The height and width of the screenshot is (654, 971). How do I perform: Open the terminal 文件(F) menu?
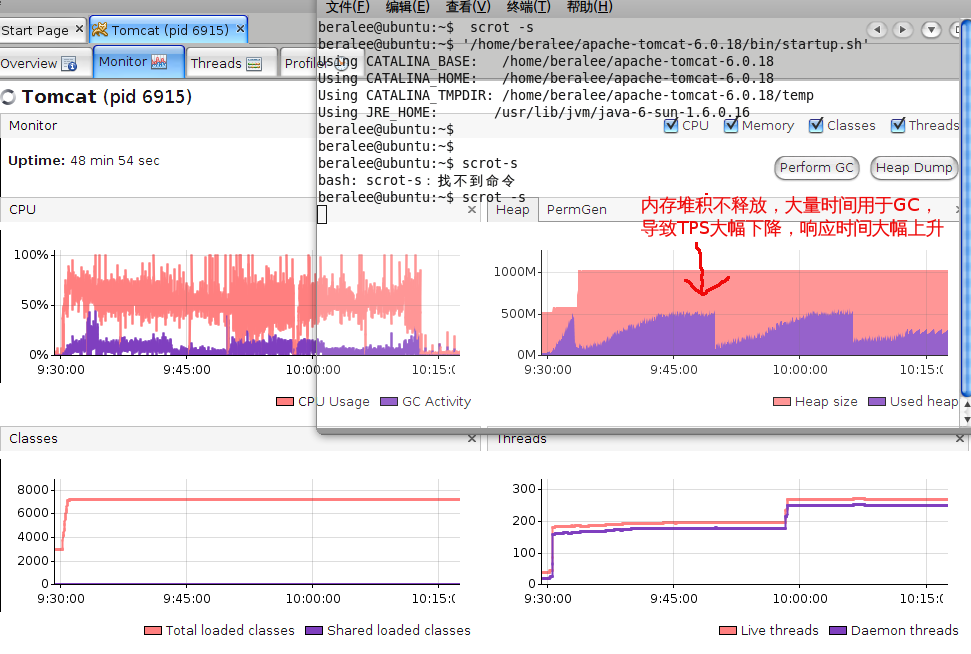(347, 7)
